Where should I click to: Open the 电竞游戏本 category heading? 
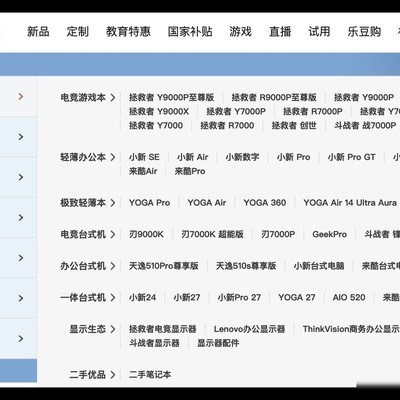[x=83, y=98]
